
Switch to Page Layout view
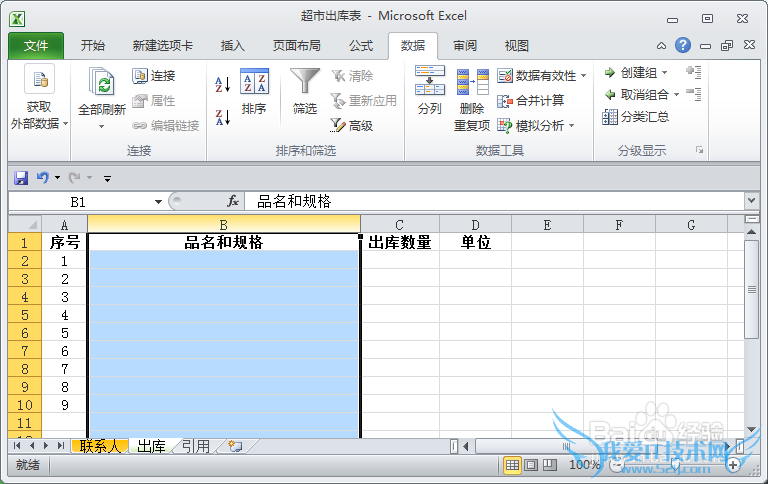tap(531, 465)
